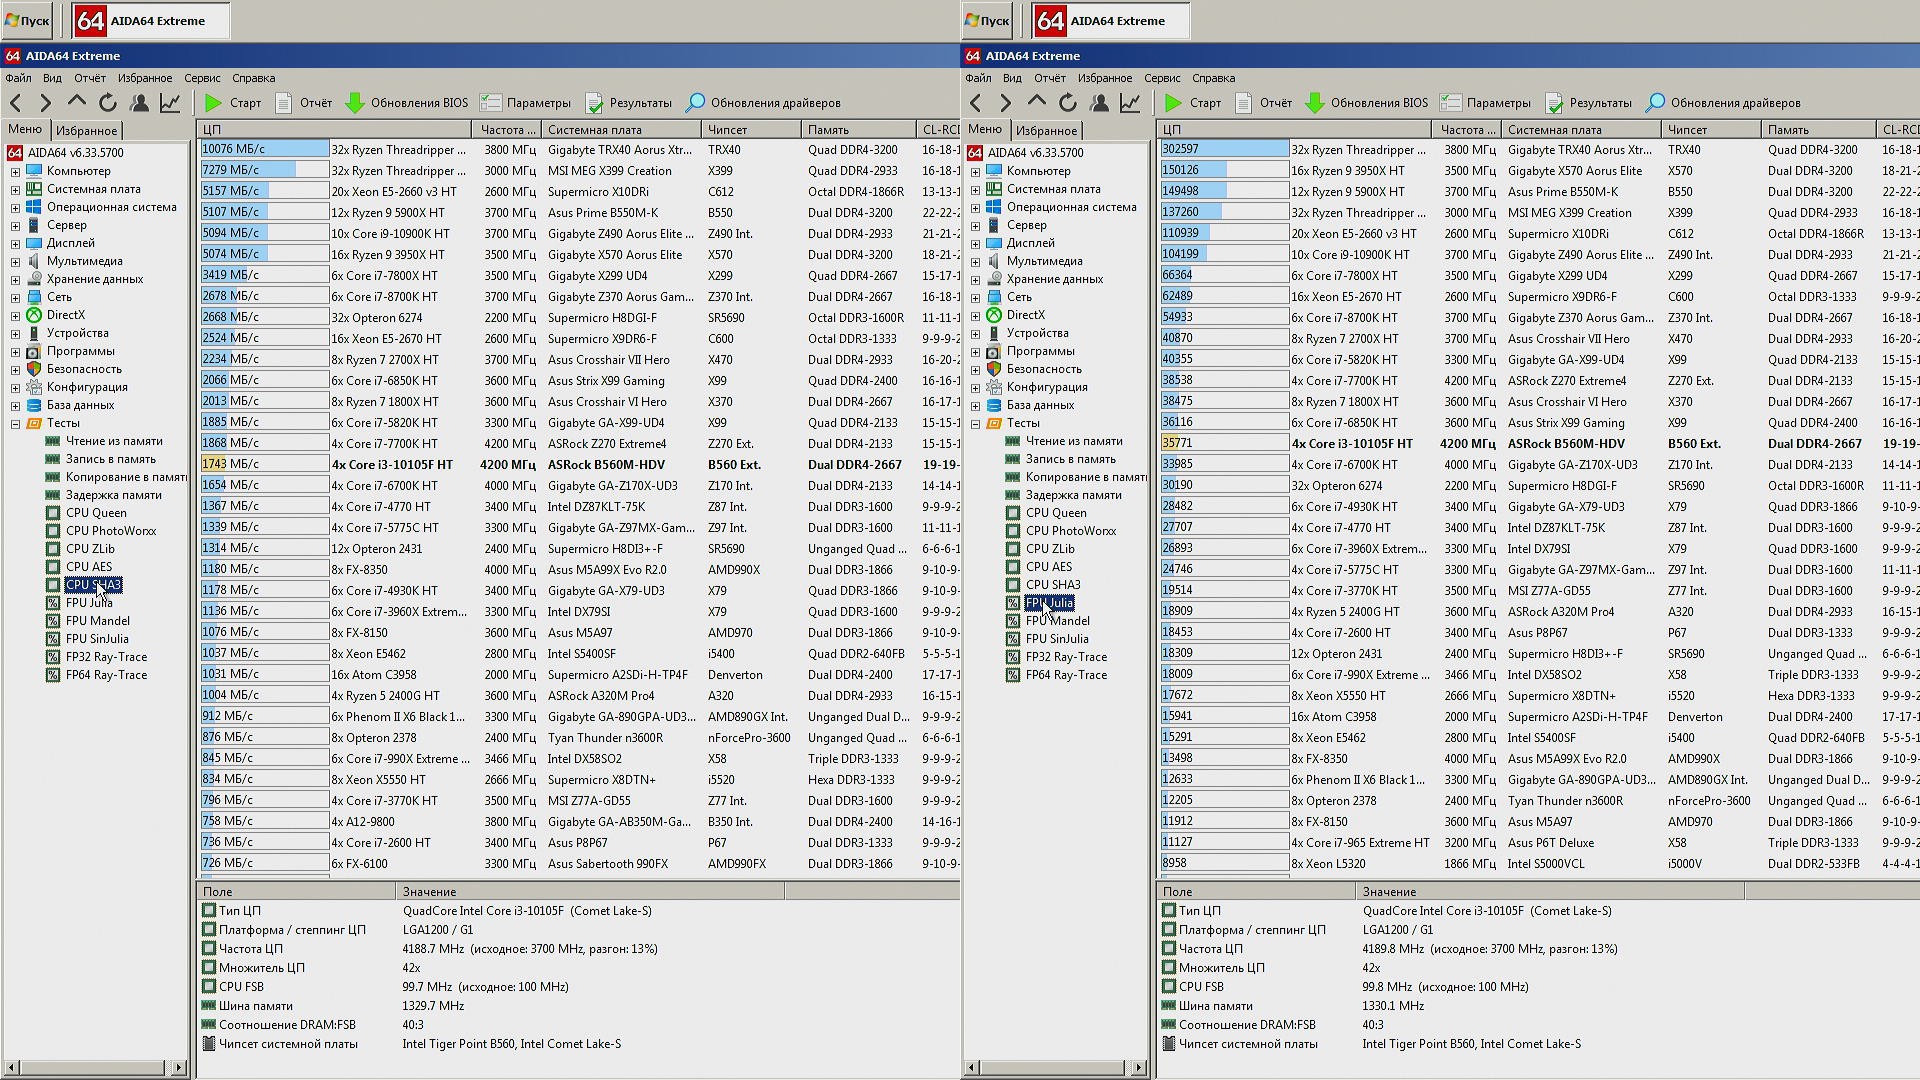1920x1080 pixels.
Task: Expand Компьютер node in left window tree
Action: pos(15,172)
